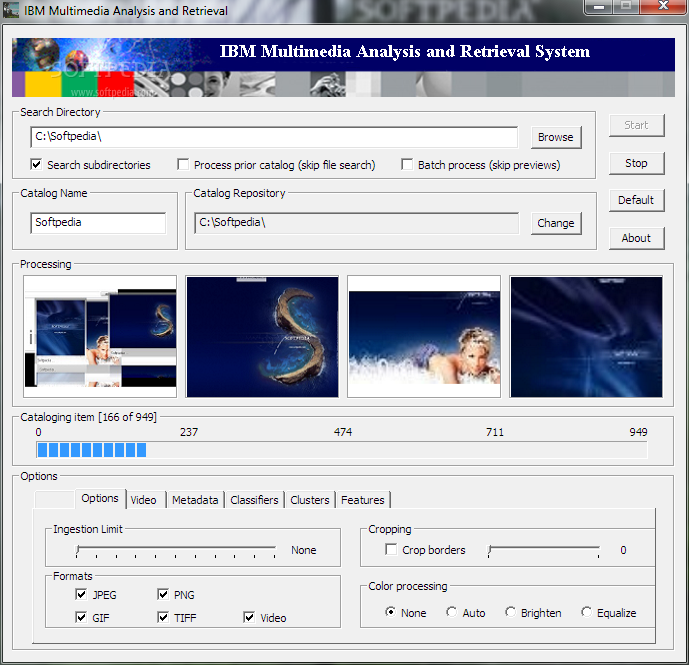This screenshot has width=689, height=665.
Task: Open the Features tab
Action: point(363,500)
